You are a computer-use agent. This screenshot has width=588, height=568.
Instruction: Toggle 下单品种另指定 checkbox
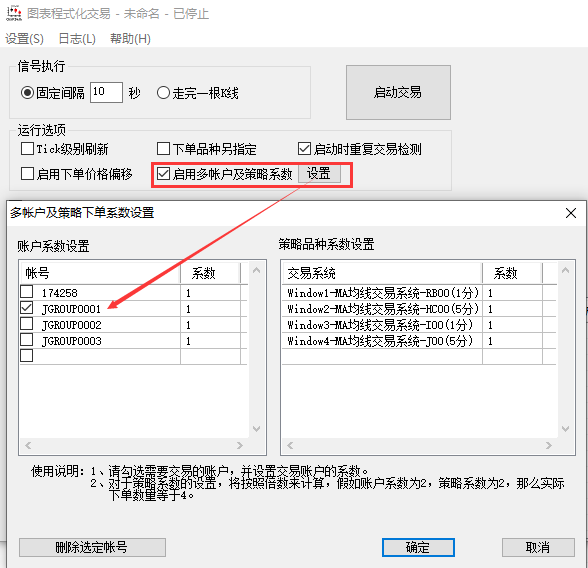pos(164,148)
